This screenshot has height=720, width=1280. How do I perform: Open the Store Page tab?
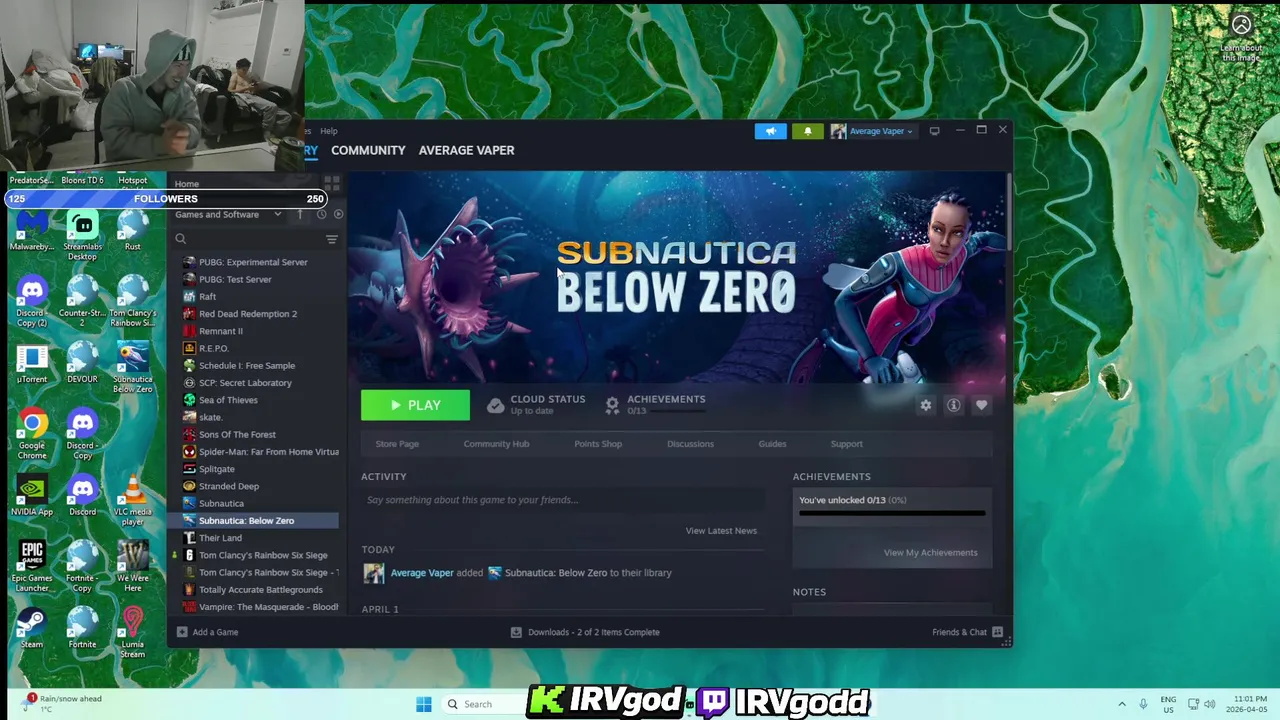pos(397,444)
